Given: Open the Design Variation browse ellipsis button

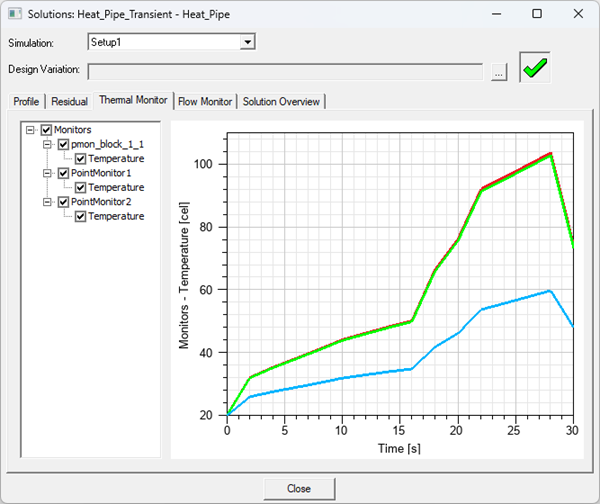Looking at the screenshot, I should [499, 72].
